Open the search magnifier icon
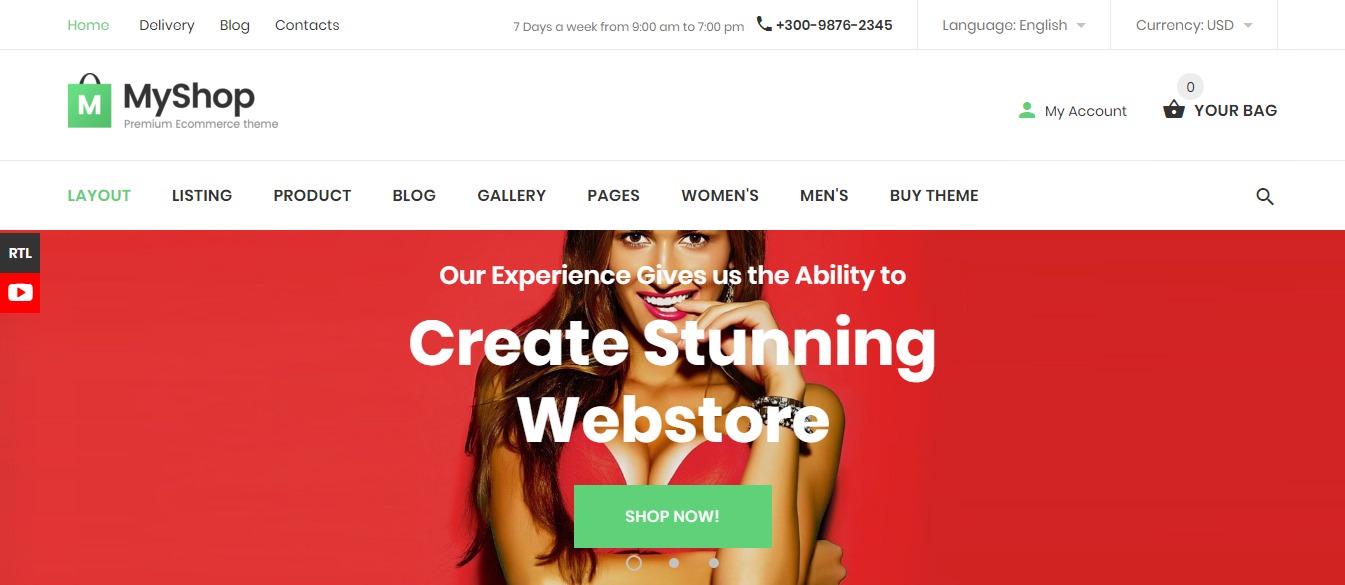The height and width of the screenshot is (585, 1345). pyautogui.click(x=1265, y=196)
